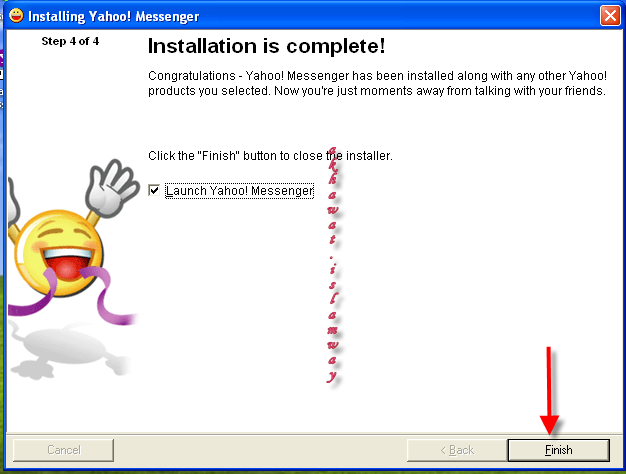
Task: Click the disabled Back button
Action: 457,450
